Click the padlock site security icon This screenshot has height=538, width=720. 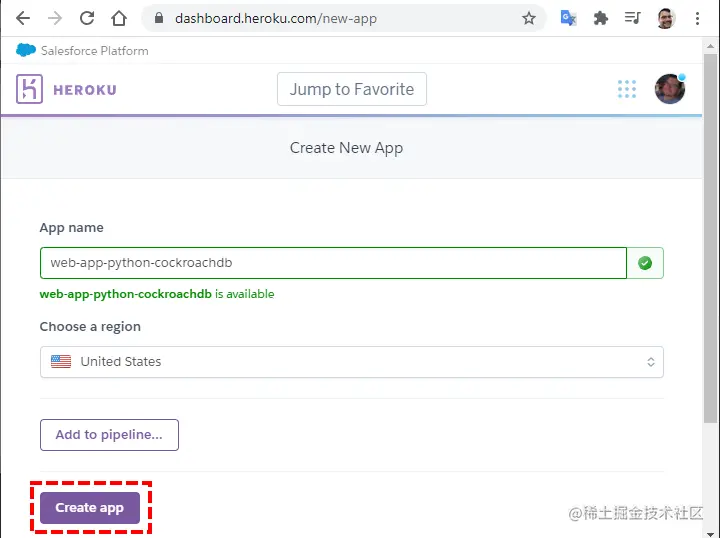(159, 18)
